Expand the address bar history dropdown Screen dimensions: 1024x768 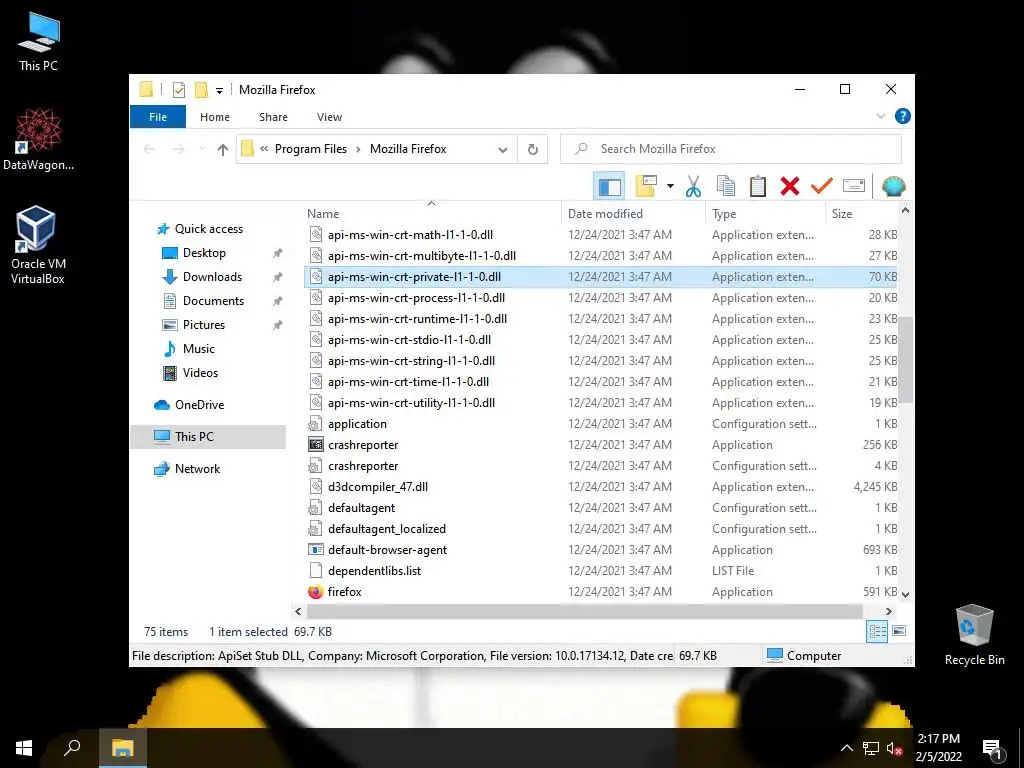[x=503, y=150]
